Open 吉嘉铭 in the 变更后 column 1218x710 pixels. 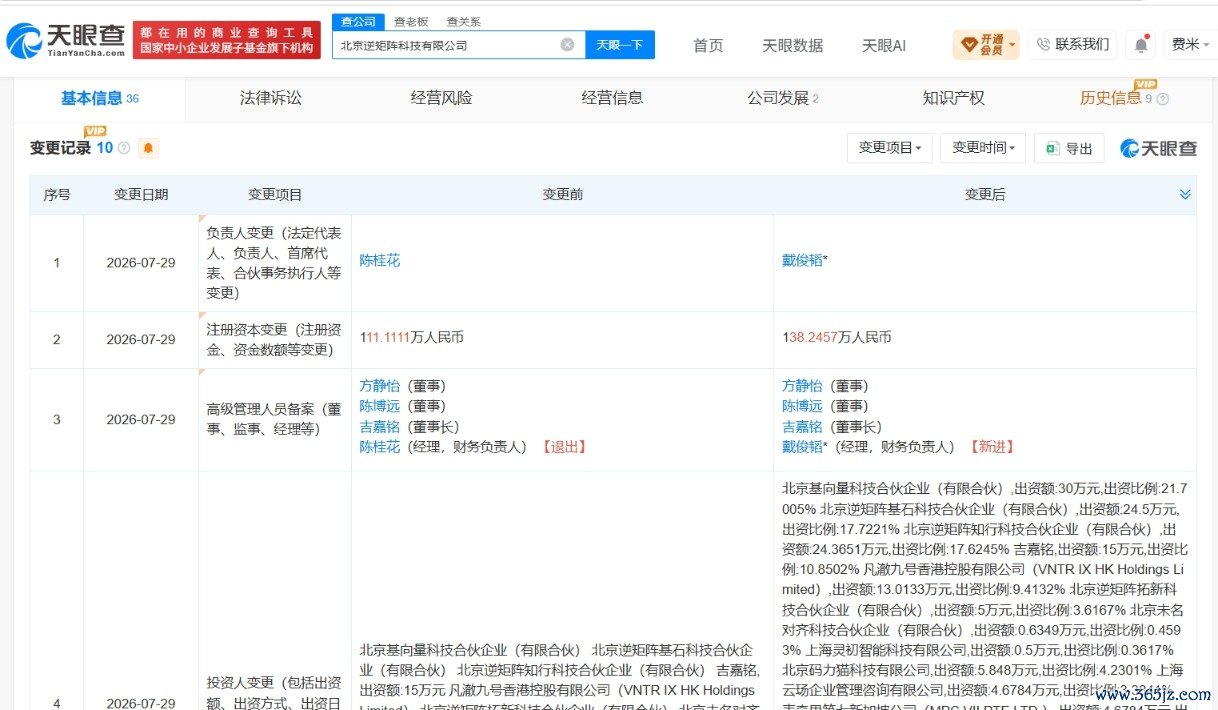click(x=802, y=426)
